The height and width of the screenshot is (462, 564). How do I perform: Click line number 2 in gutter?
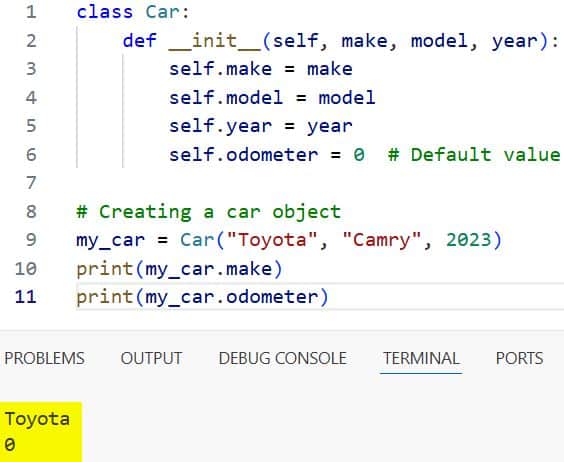pos(31,41)
